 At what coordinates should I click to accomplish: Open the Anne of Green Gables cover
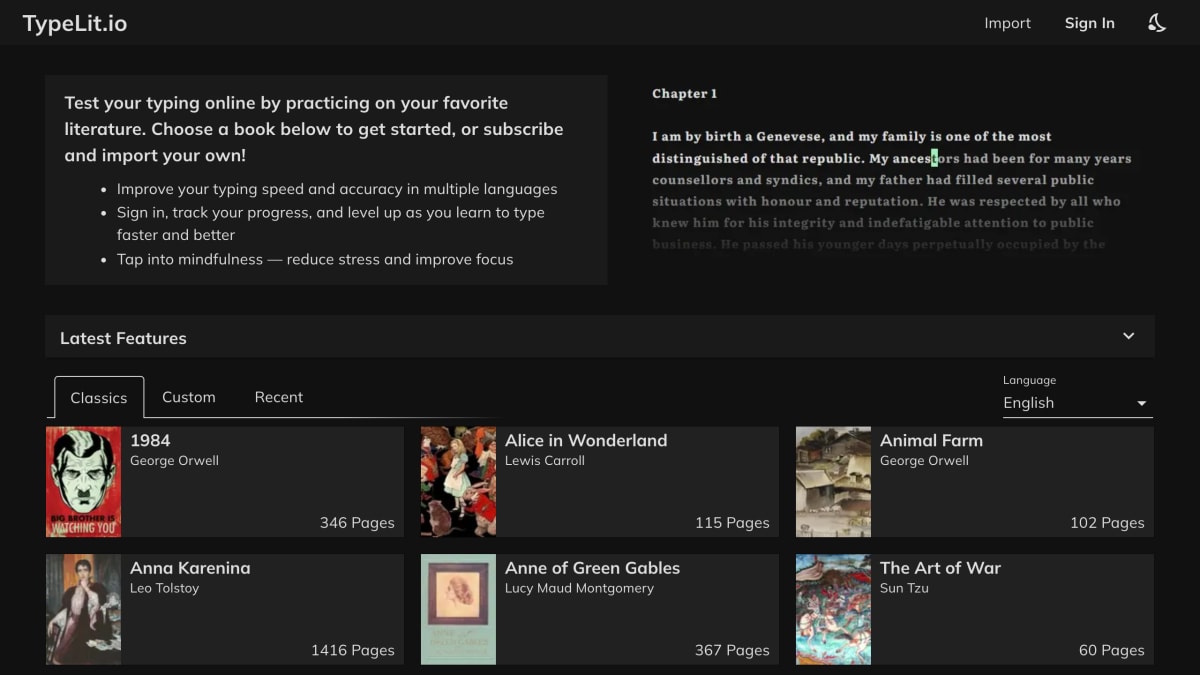pyautogui.click(x=458, y=609)
